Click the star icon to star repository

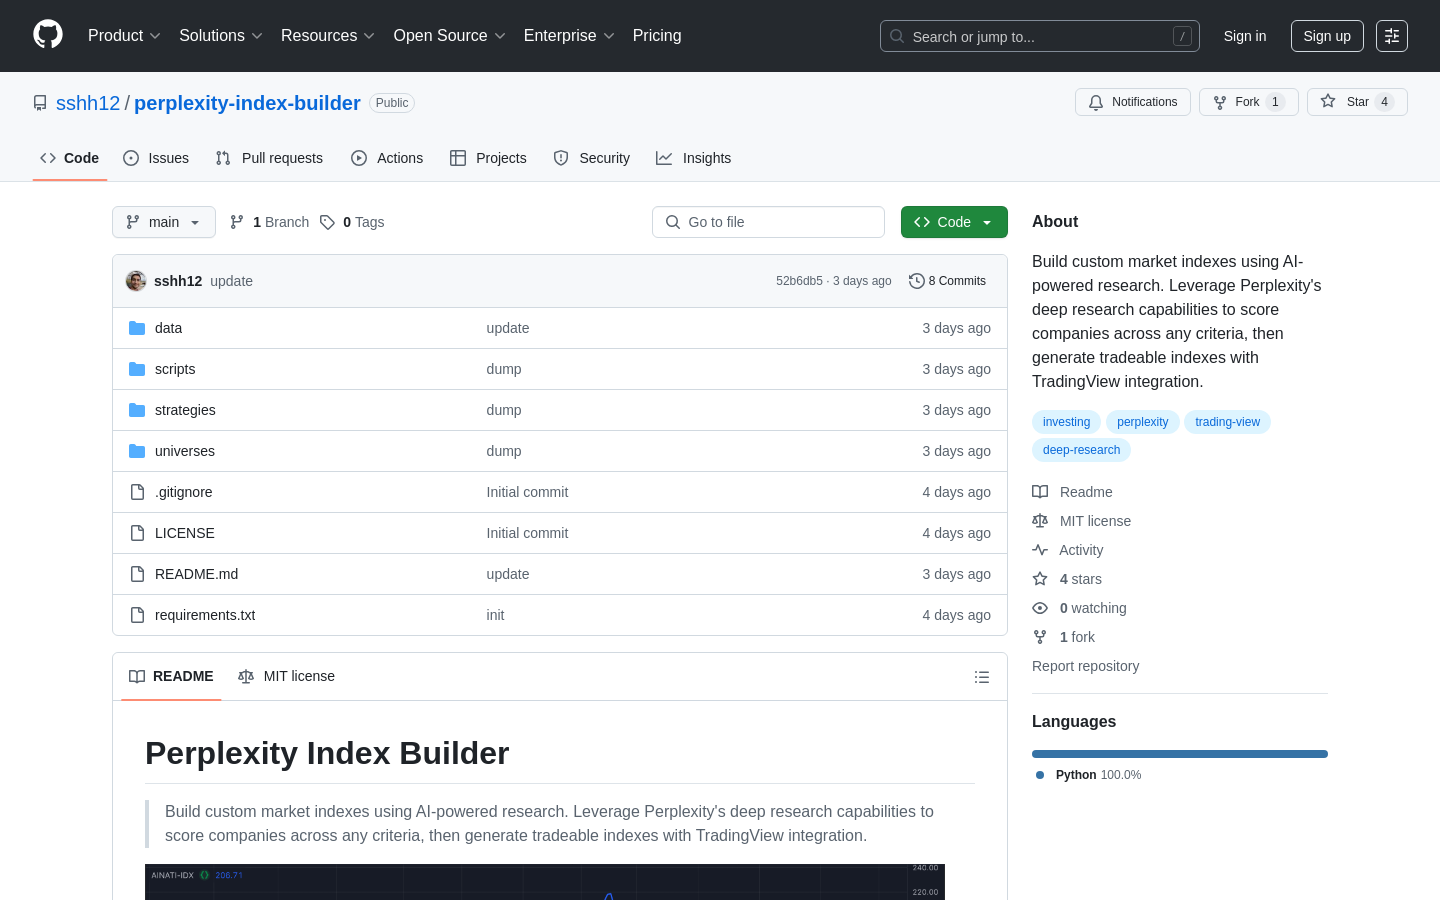click(x=1328, y=101)
